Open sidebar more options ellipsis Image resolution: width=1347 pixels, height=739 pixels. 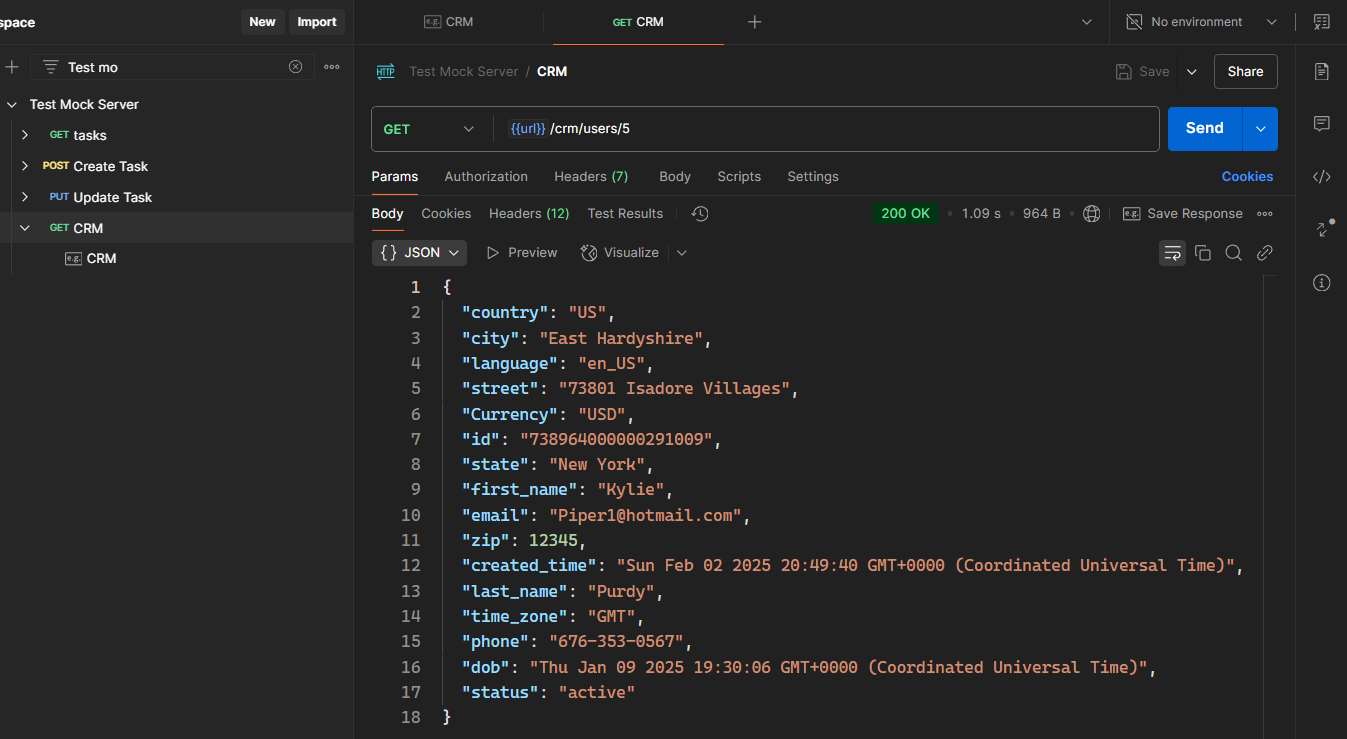tap(332, 67)
